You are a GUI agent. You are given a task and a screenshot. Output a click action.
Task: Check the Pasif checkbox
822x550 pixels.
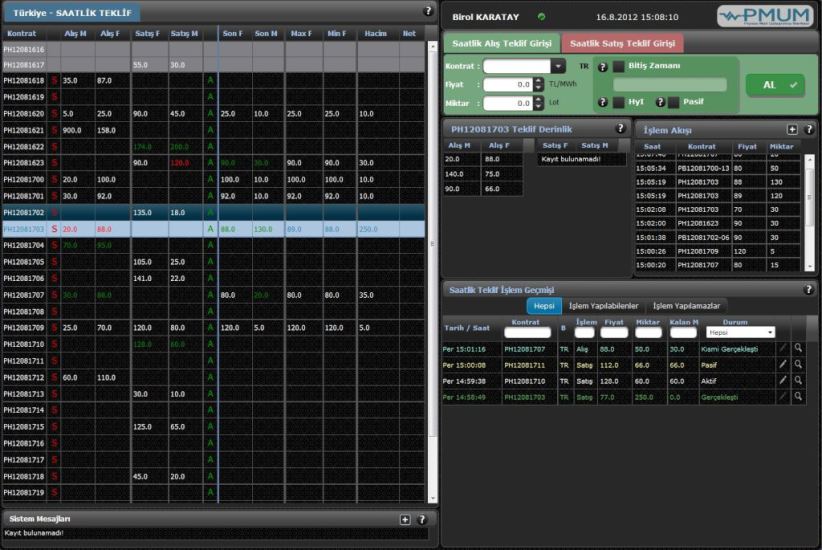click(x=673, y=102)
